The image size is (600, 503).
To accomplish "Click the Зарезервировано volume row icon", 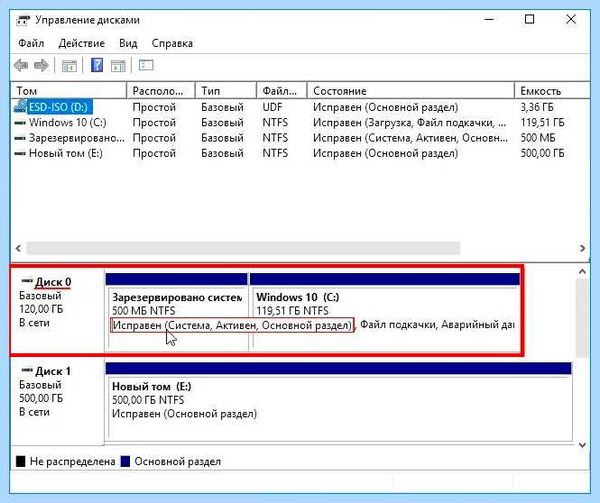I will 20,138.
